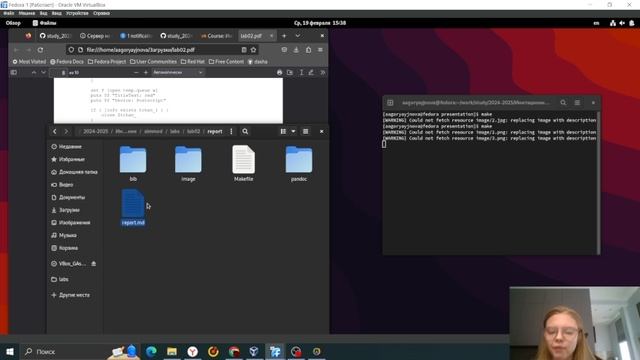Navigate to lab02 in Files path bar
Screen dimensions: 640x360
(193, 131)
